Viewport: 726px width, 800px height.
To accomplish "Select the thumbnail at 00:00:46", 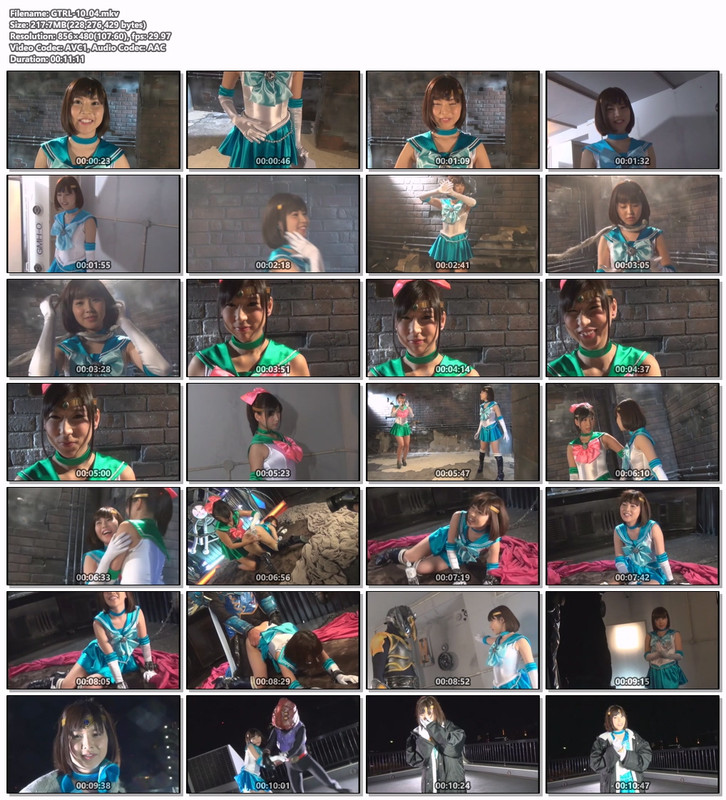I will coord(273,120).
